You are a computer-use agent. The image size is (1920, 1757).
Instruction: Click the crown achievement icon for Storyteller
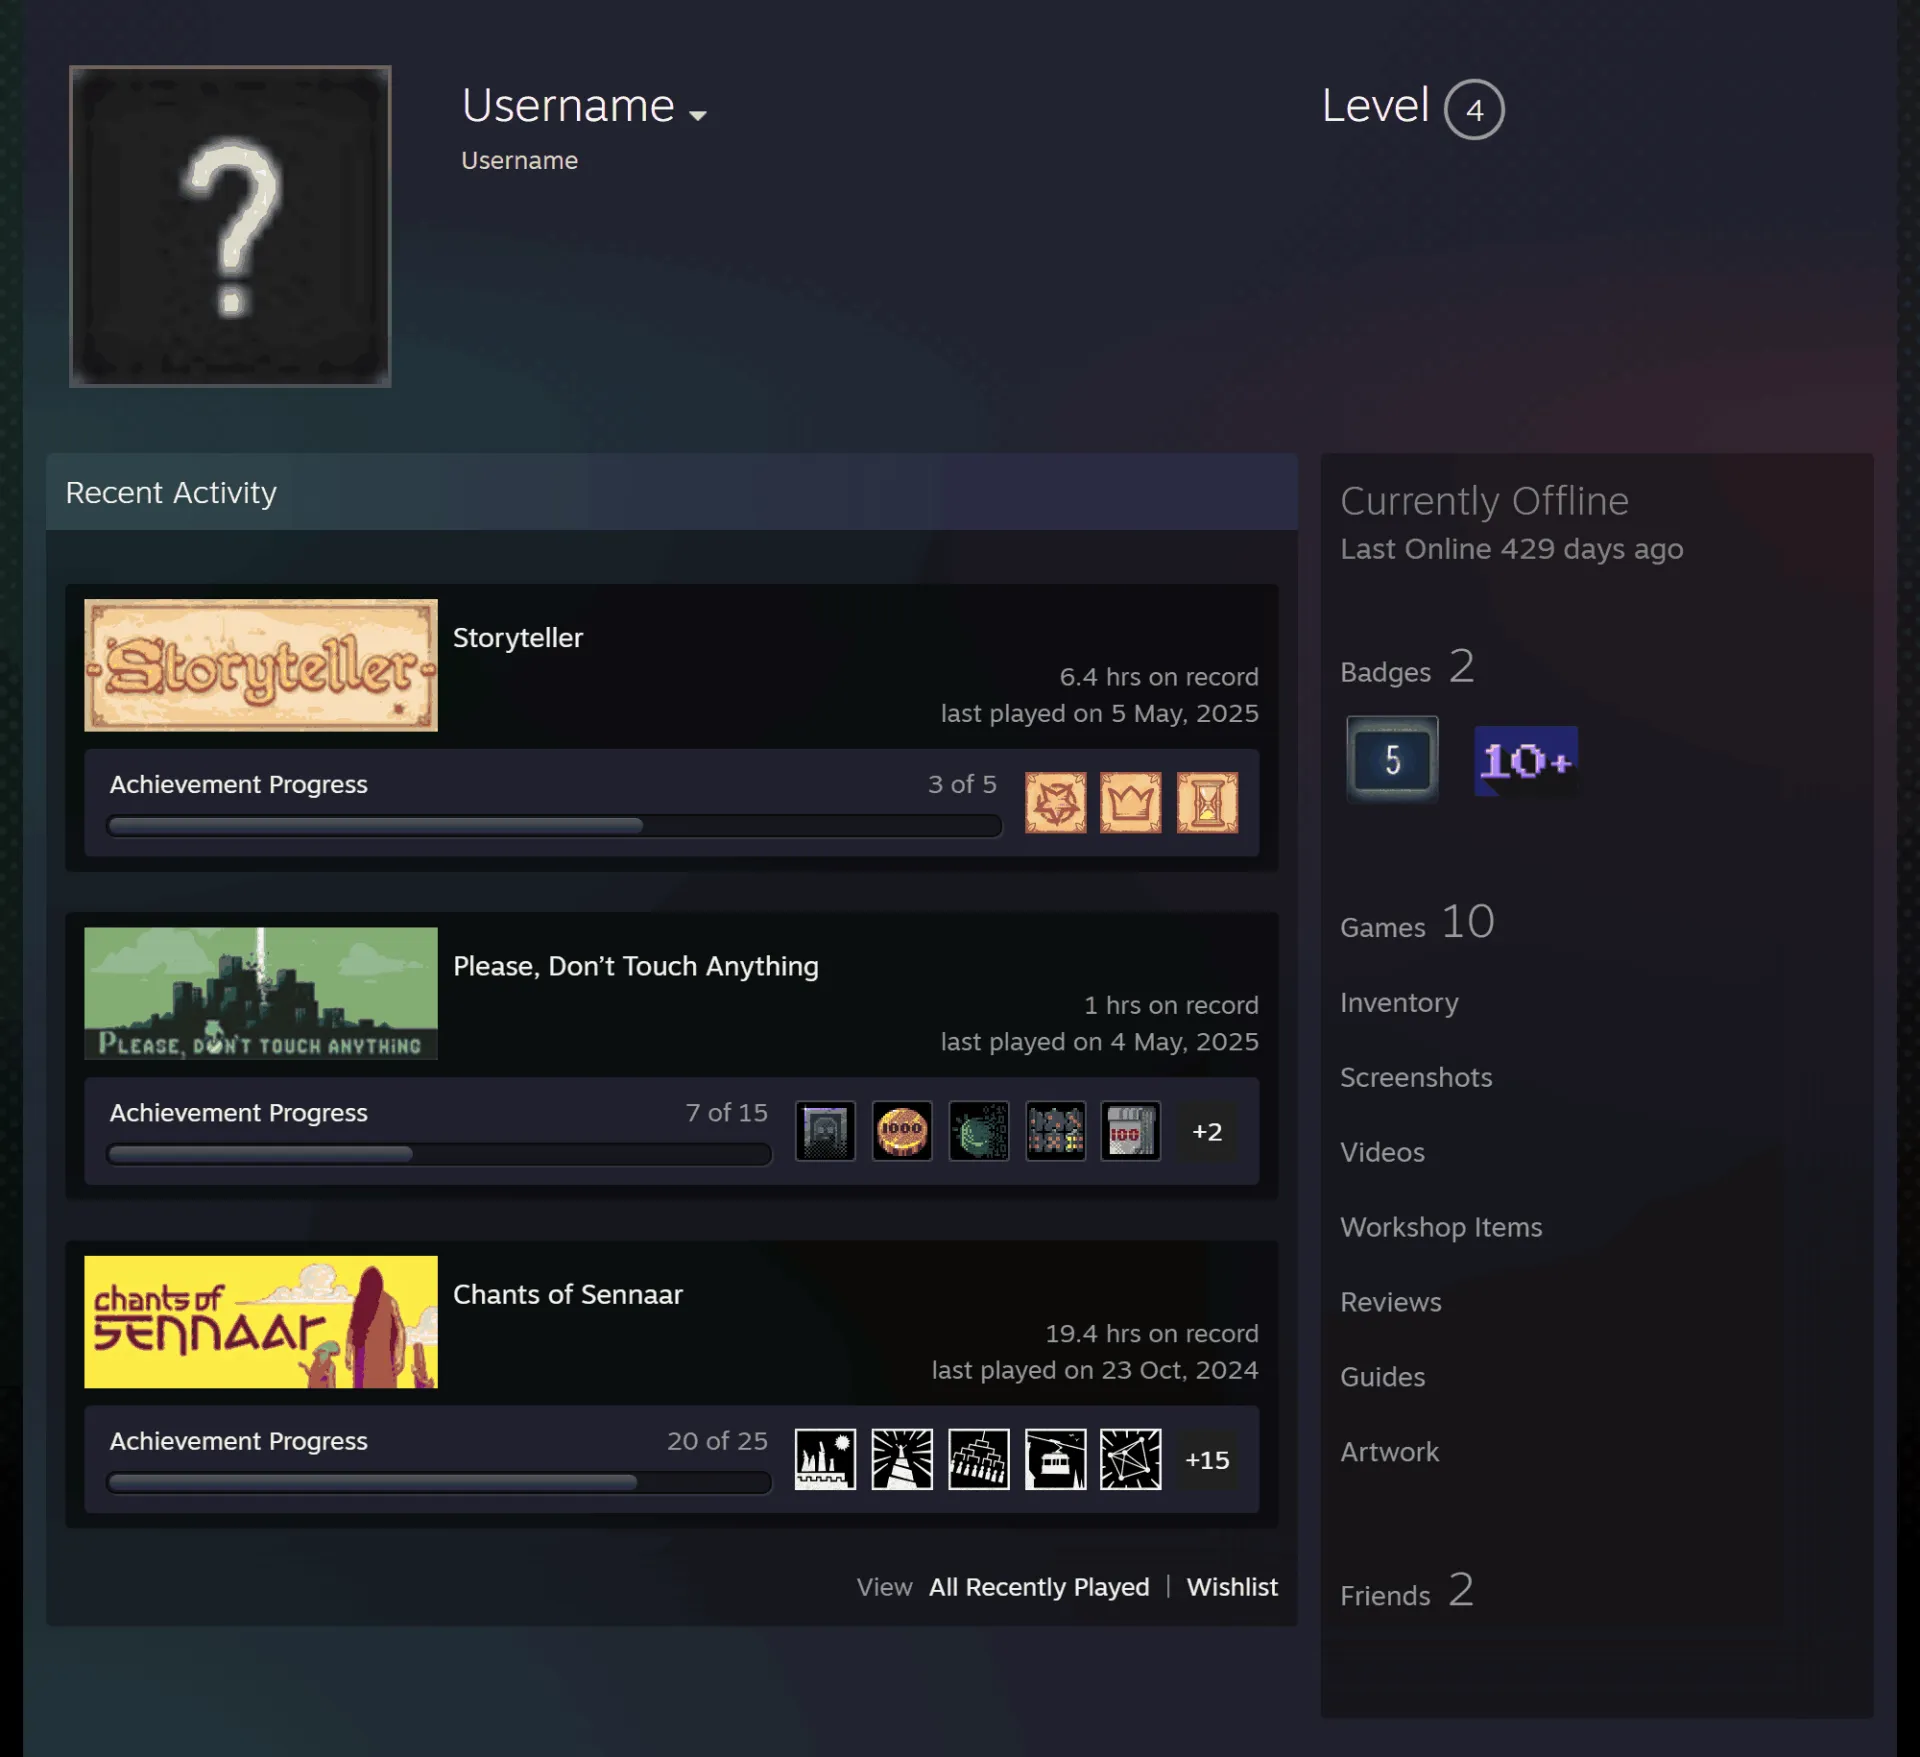[x=1131, y=802]
